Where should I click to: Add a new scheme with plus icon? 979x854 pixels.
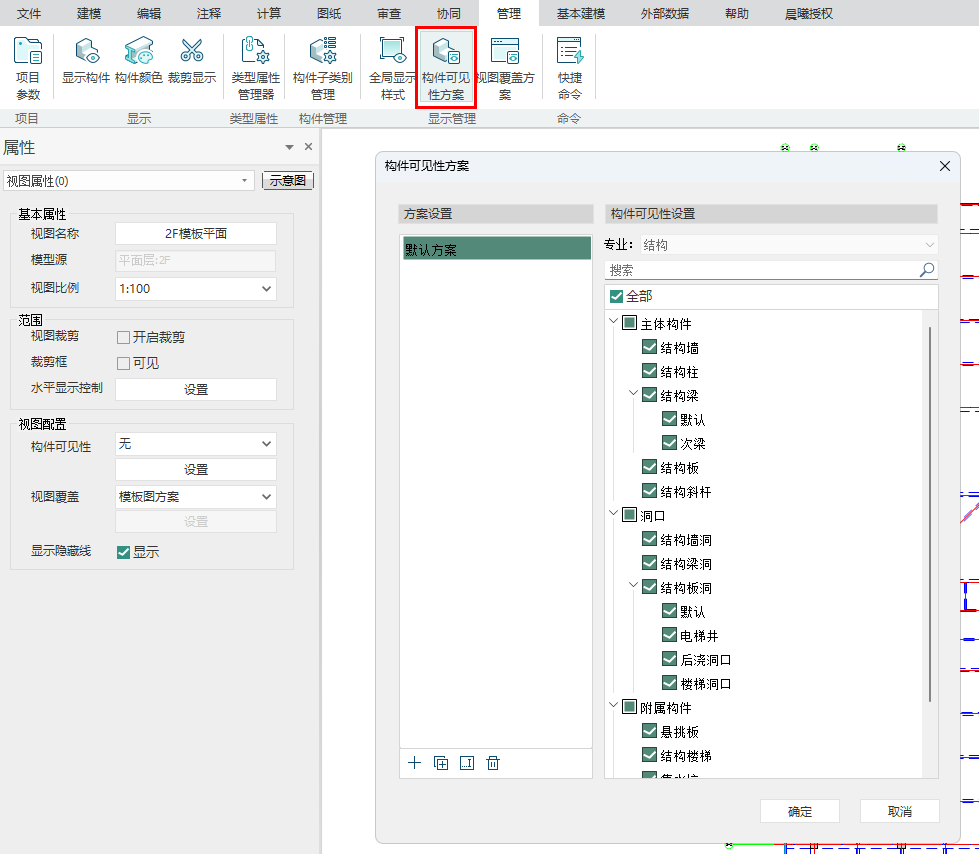(415, 763)
